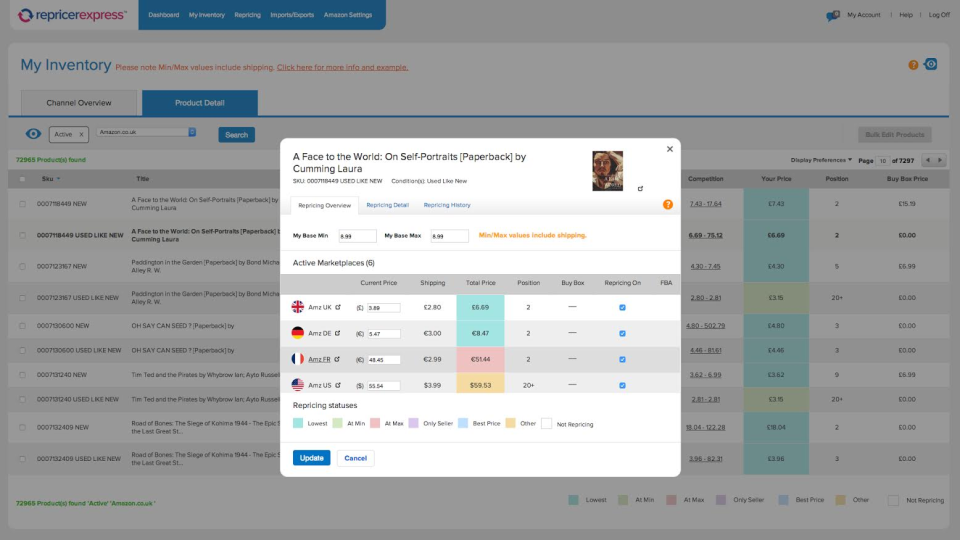
Task: Open external link icon below book cover
Action: click(x=640, y=188)
